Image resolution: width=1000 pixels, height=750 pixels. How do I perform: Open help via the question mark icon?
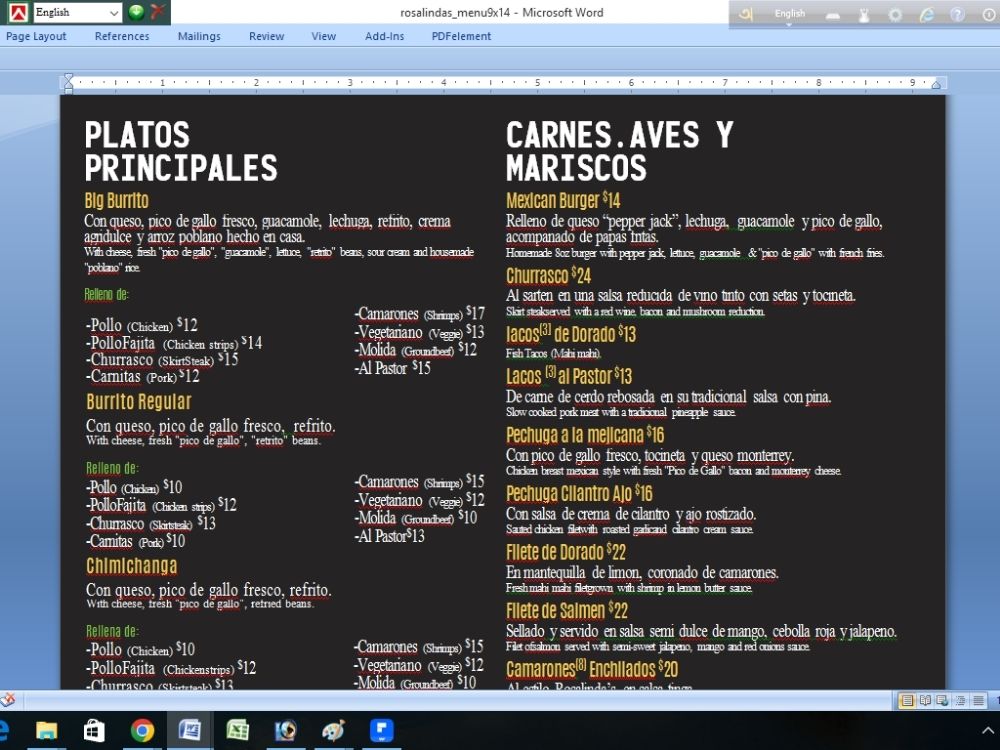click(957, 15)
